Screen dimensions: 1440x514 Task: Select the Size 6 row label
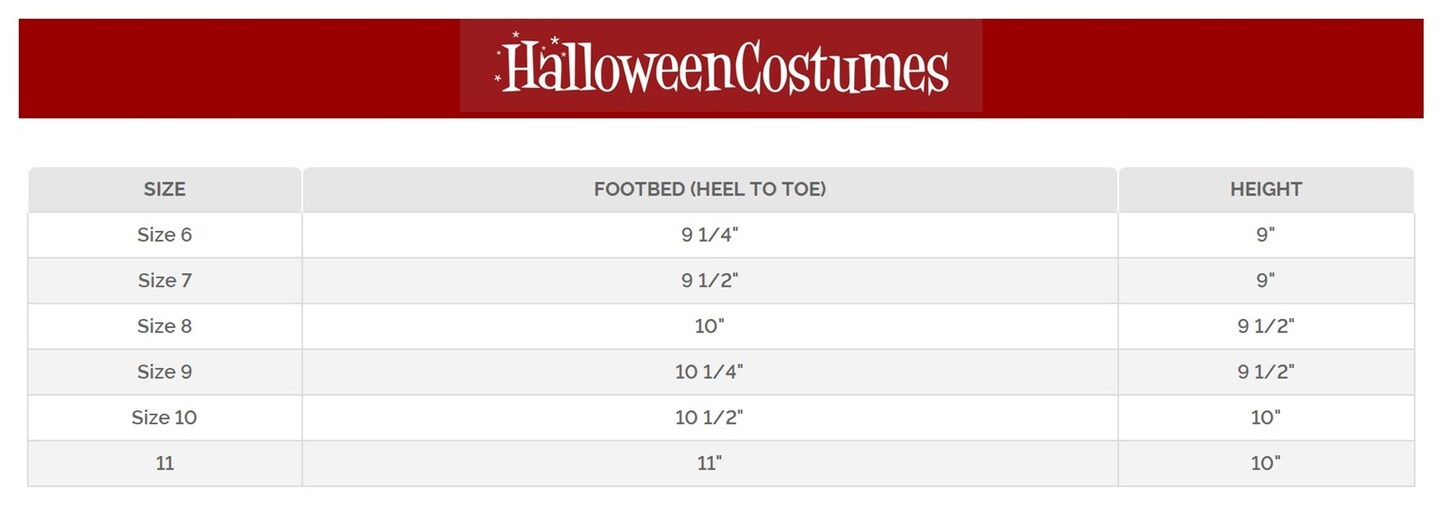click(x=165, y=235)
